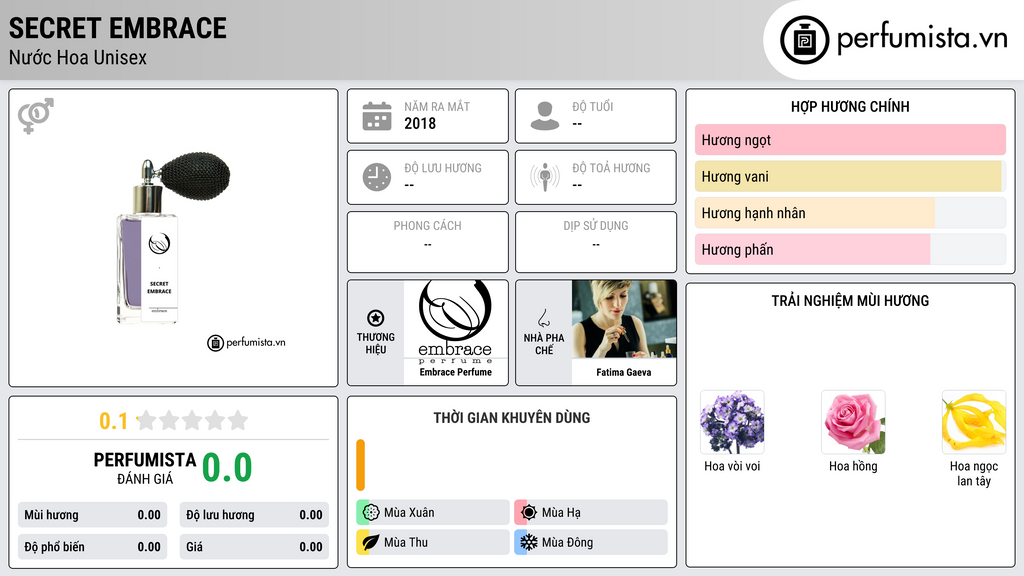The image size is (1024, 576).
Task: Click the Hương ngọt accord bar
Action: coord(850,140)
